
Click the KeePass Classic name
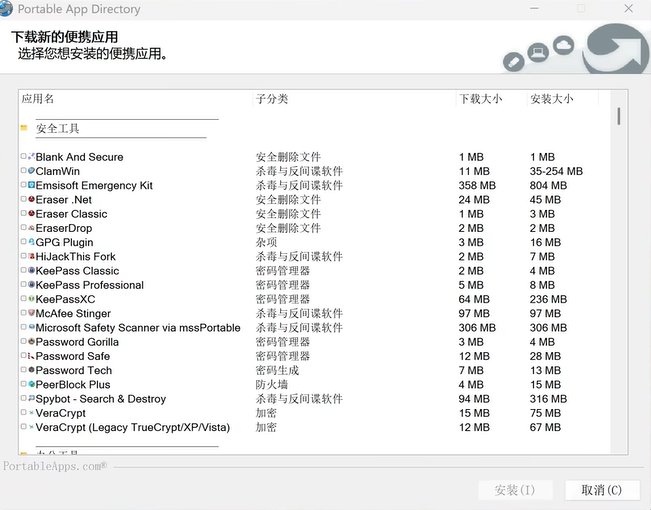pyautogui.click(x=77, y=271)
